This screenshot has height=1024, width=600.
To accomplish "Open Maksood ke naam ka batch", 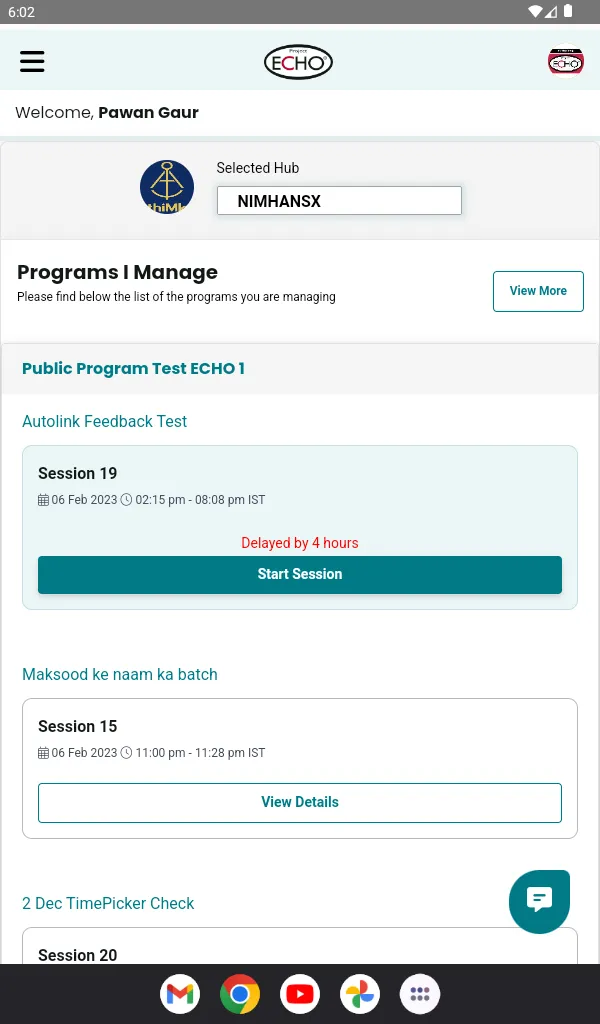I will tap(120, 675).
